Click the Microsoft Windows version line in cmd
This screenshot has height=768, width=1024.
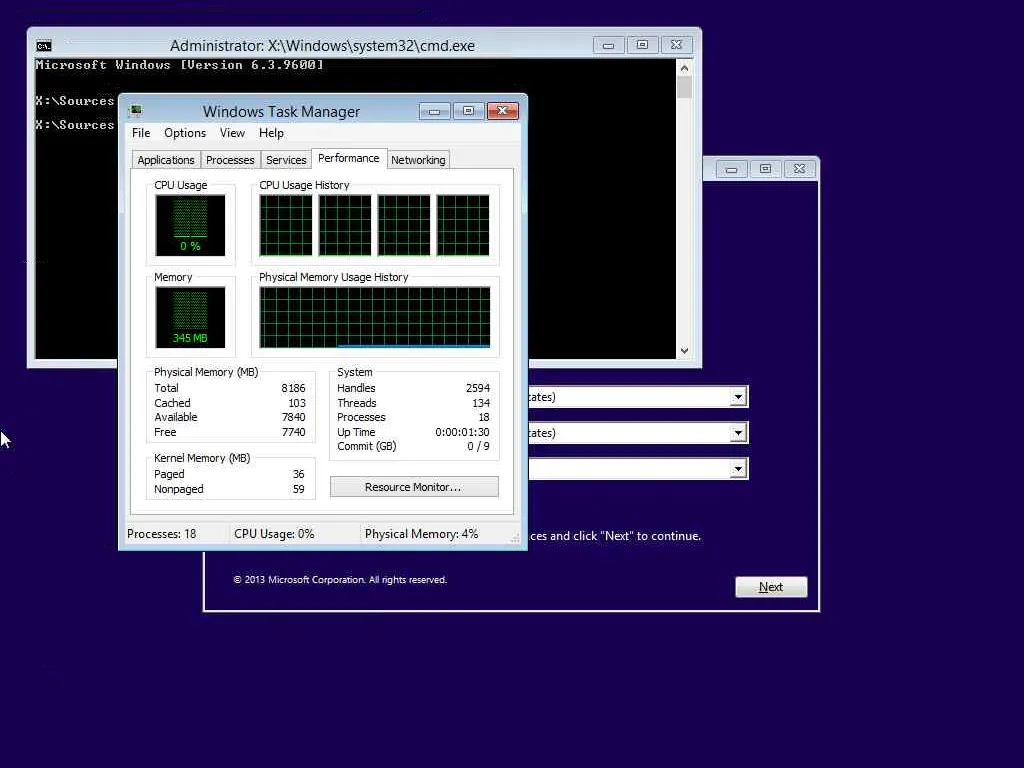(x=180, y=65)
